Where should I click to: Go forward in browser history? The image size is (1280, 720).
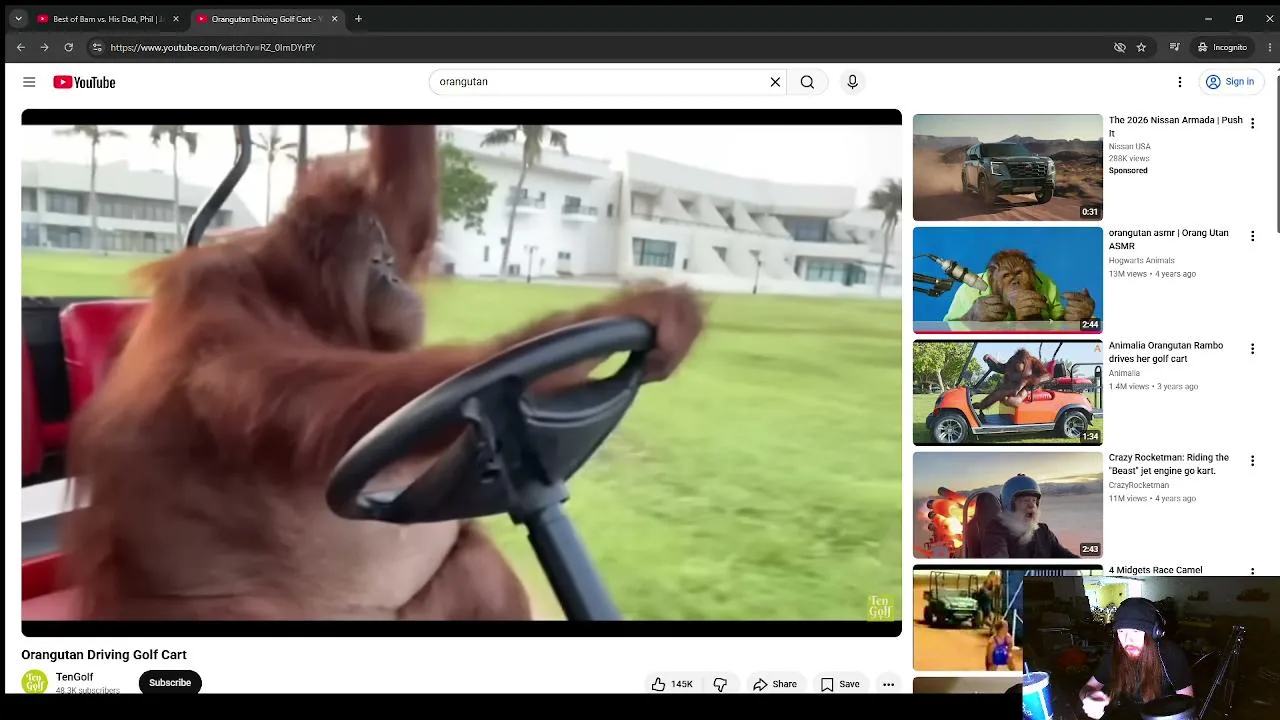click(44, 47)
